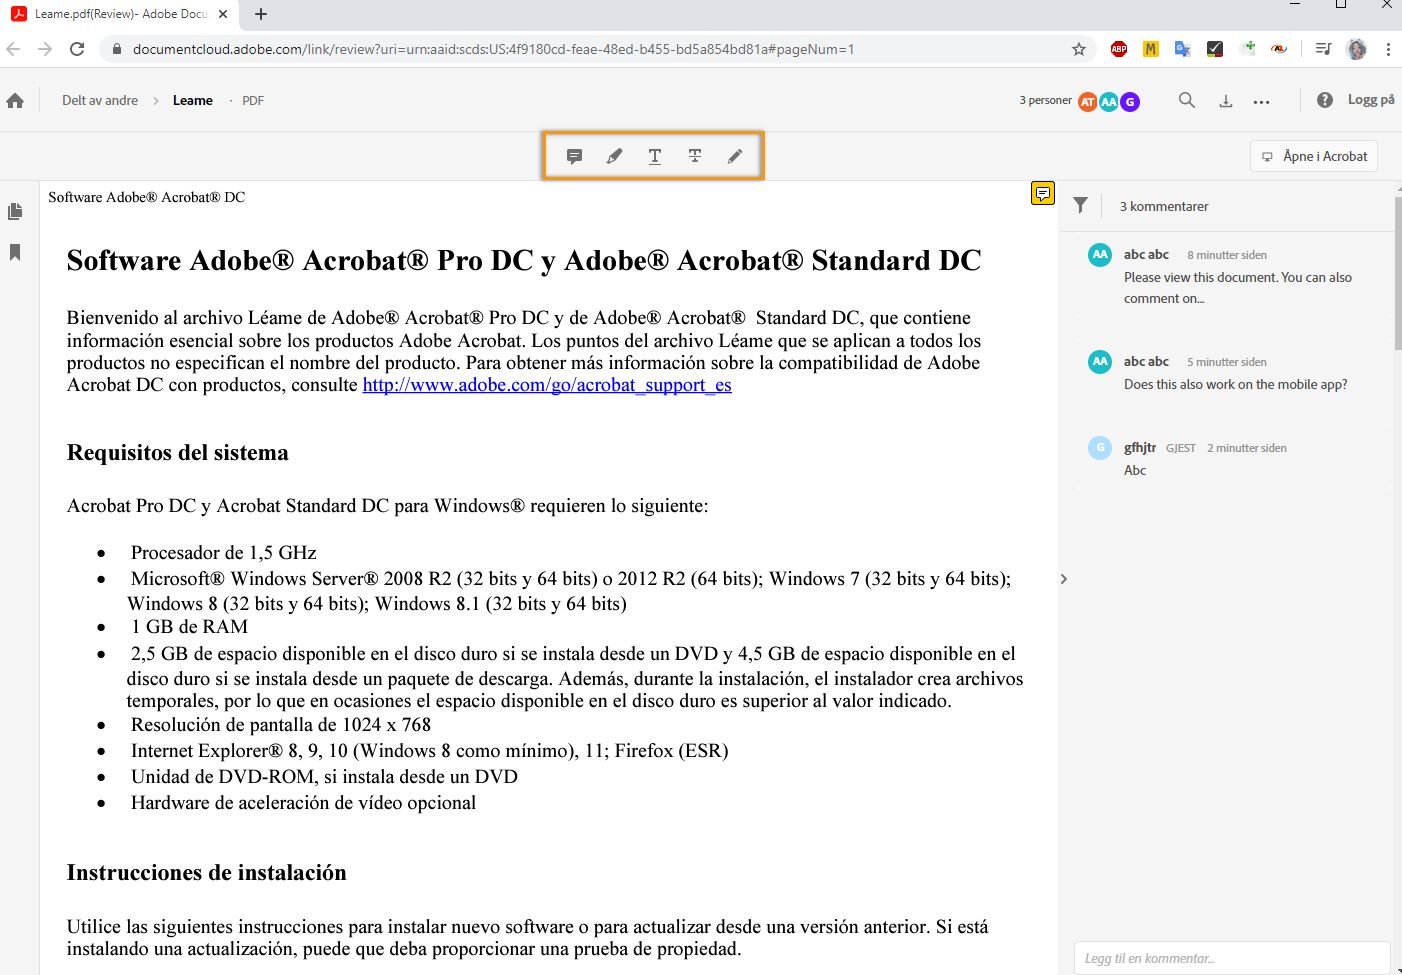Screen dimensions: 1402x975
Task: Open the Chrome menu
Action: coord(1388,49)
